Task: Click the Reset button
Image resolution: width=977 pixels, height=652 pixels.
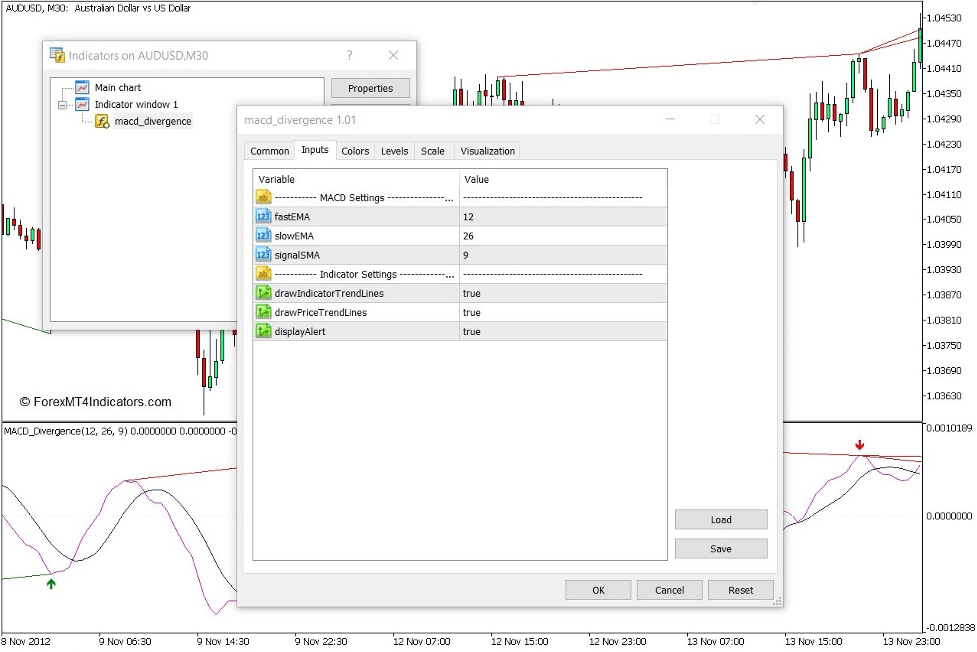Action: tap(740, 590)
